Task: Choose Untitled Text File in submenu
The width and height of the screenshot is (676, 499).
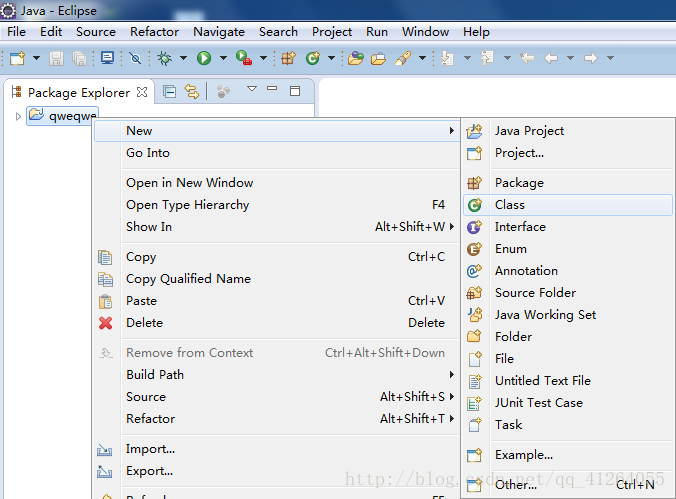Action: point(568,381)
